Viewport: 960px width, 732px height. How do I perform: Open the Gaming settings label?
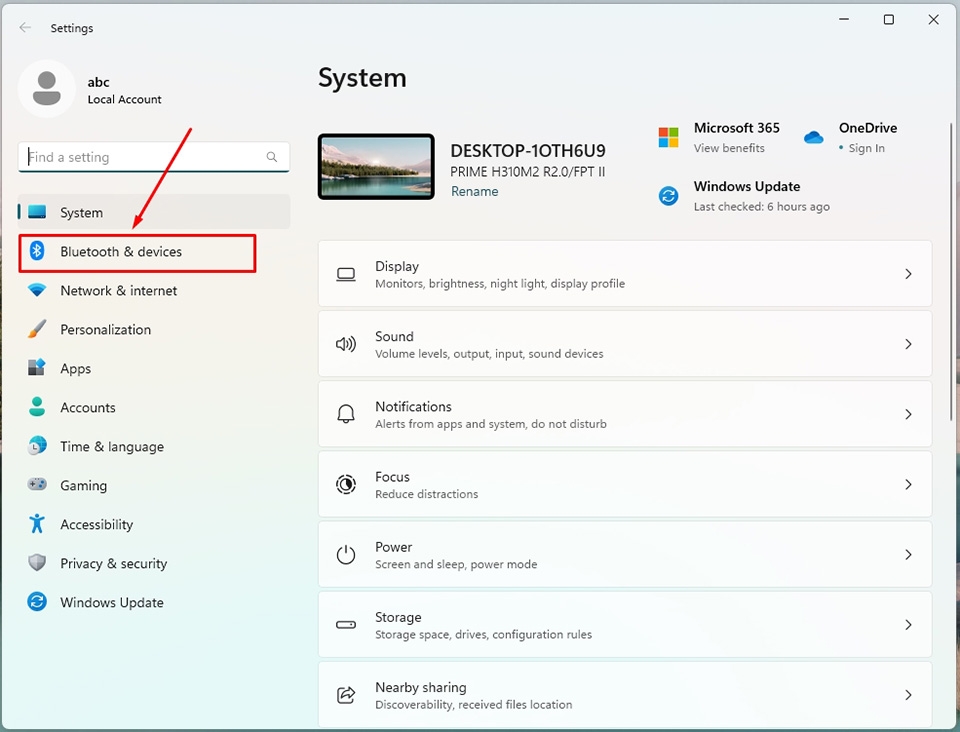coord(83,485)
